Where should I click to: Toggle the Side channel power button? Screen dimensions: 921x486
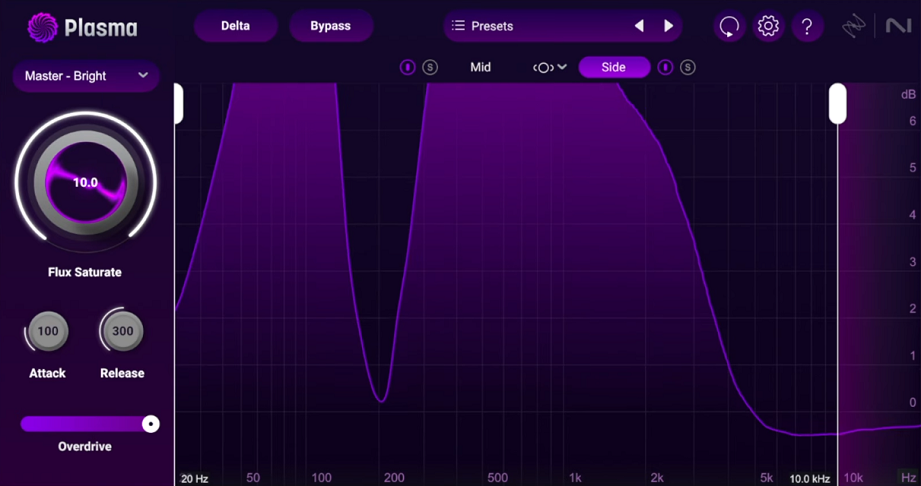click(665, 68)
